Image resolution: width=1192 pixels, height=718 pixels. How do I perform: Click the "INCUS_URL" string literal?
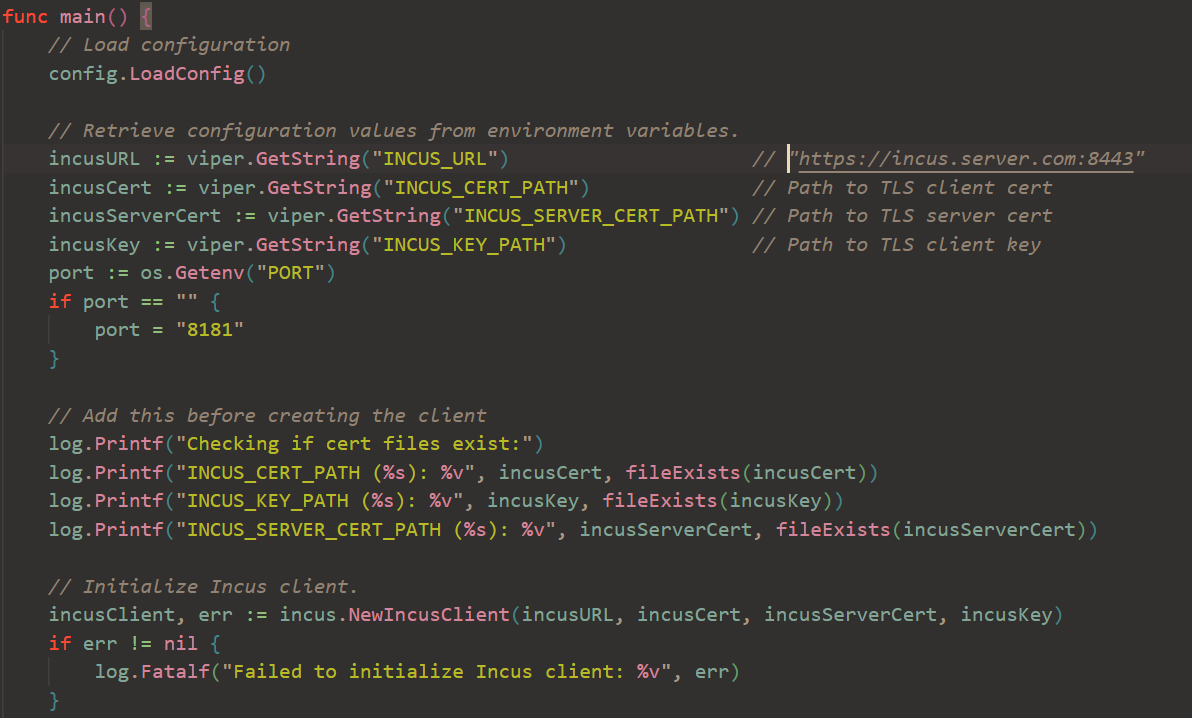coord(434,159)
